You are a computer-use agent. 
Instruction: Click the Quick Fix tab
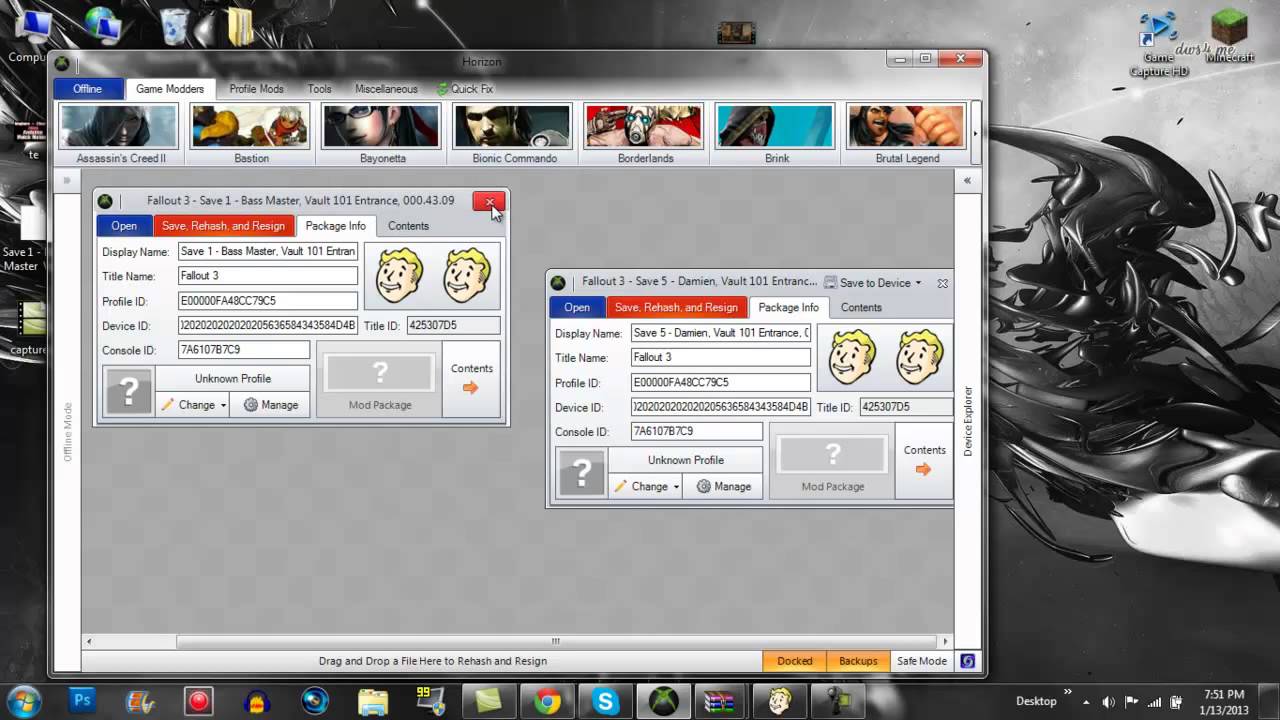pos(465,89)
